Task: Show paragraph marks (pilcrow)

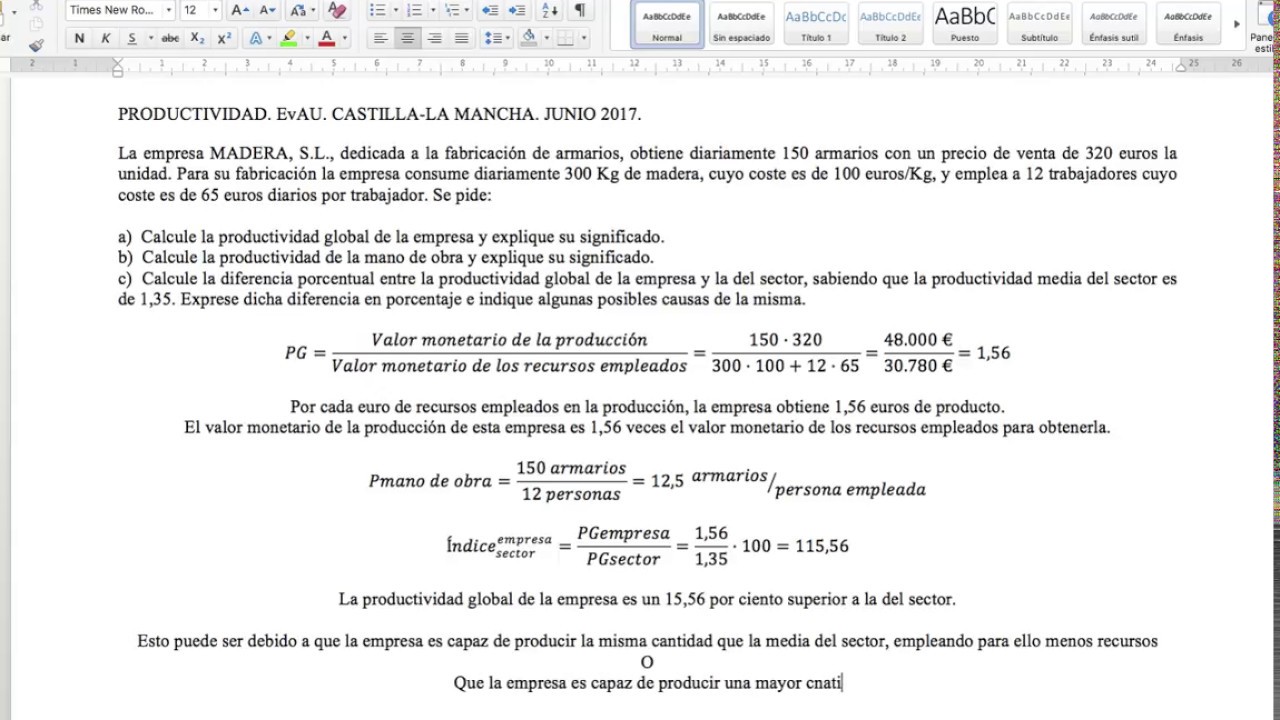Action: 579,10
